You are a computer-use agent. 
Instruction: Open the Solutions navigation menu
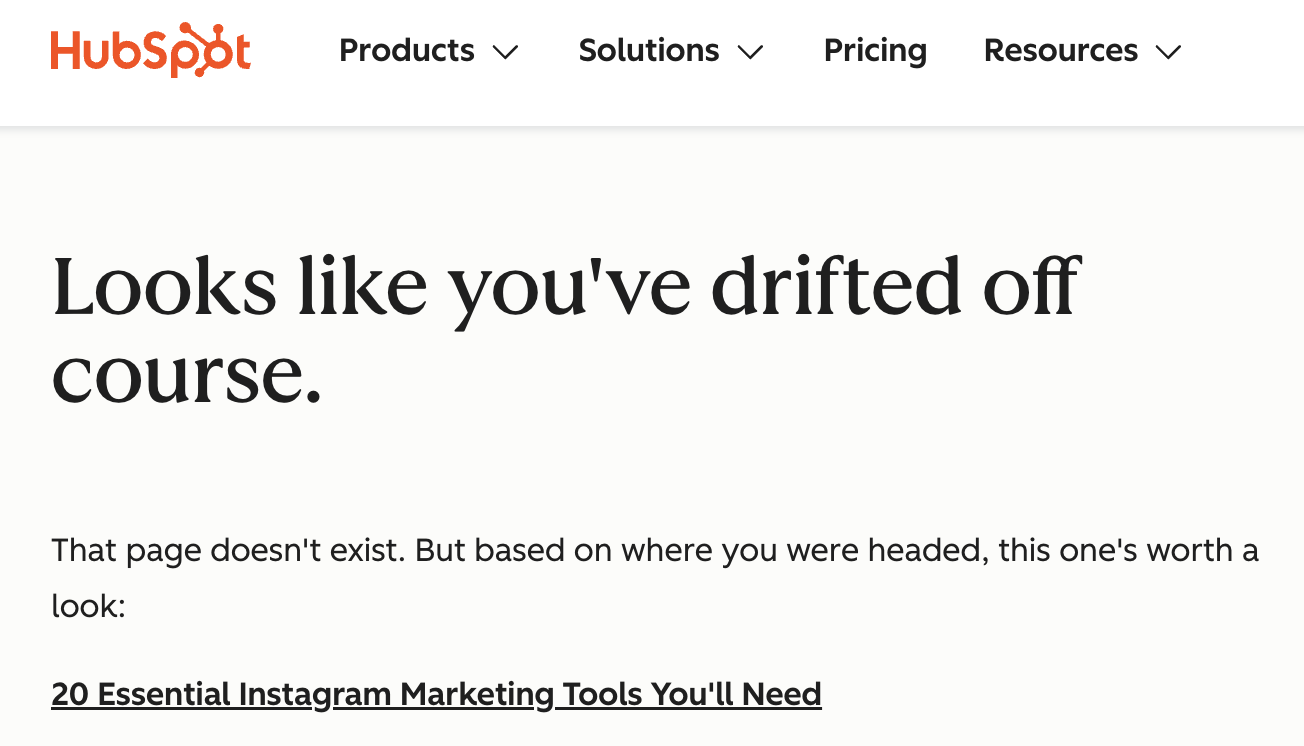pos(649,50)
